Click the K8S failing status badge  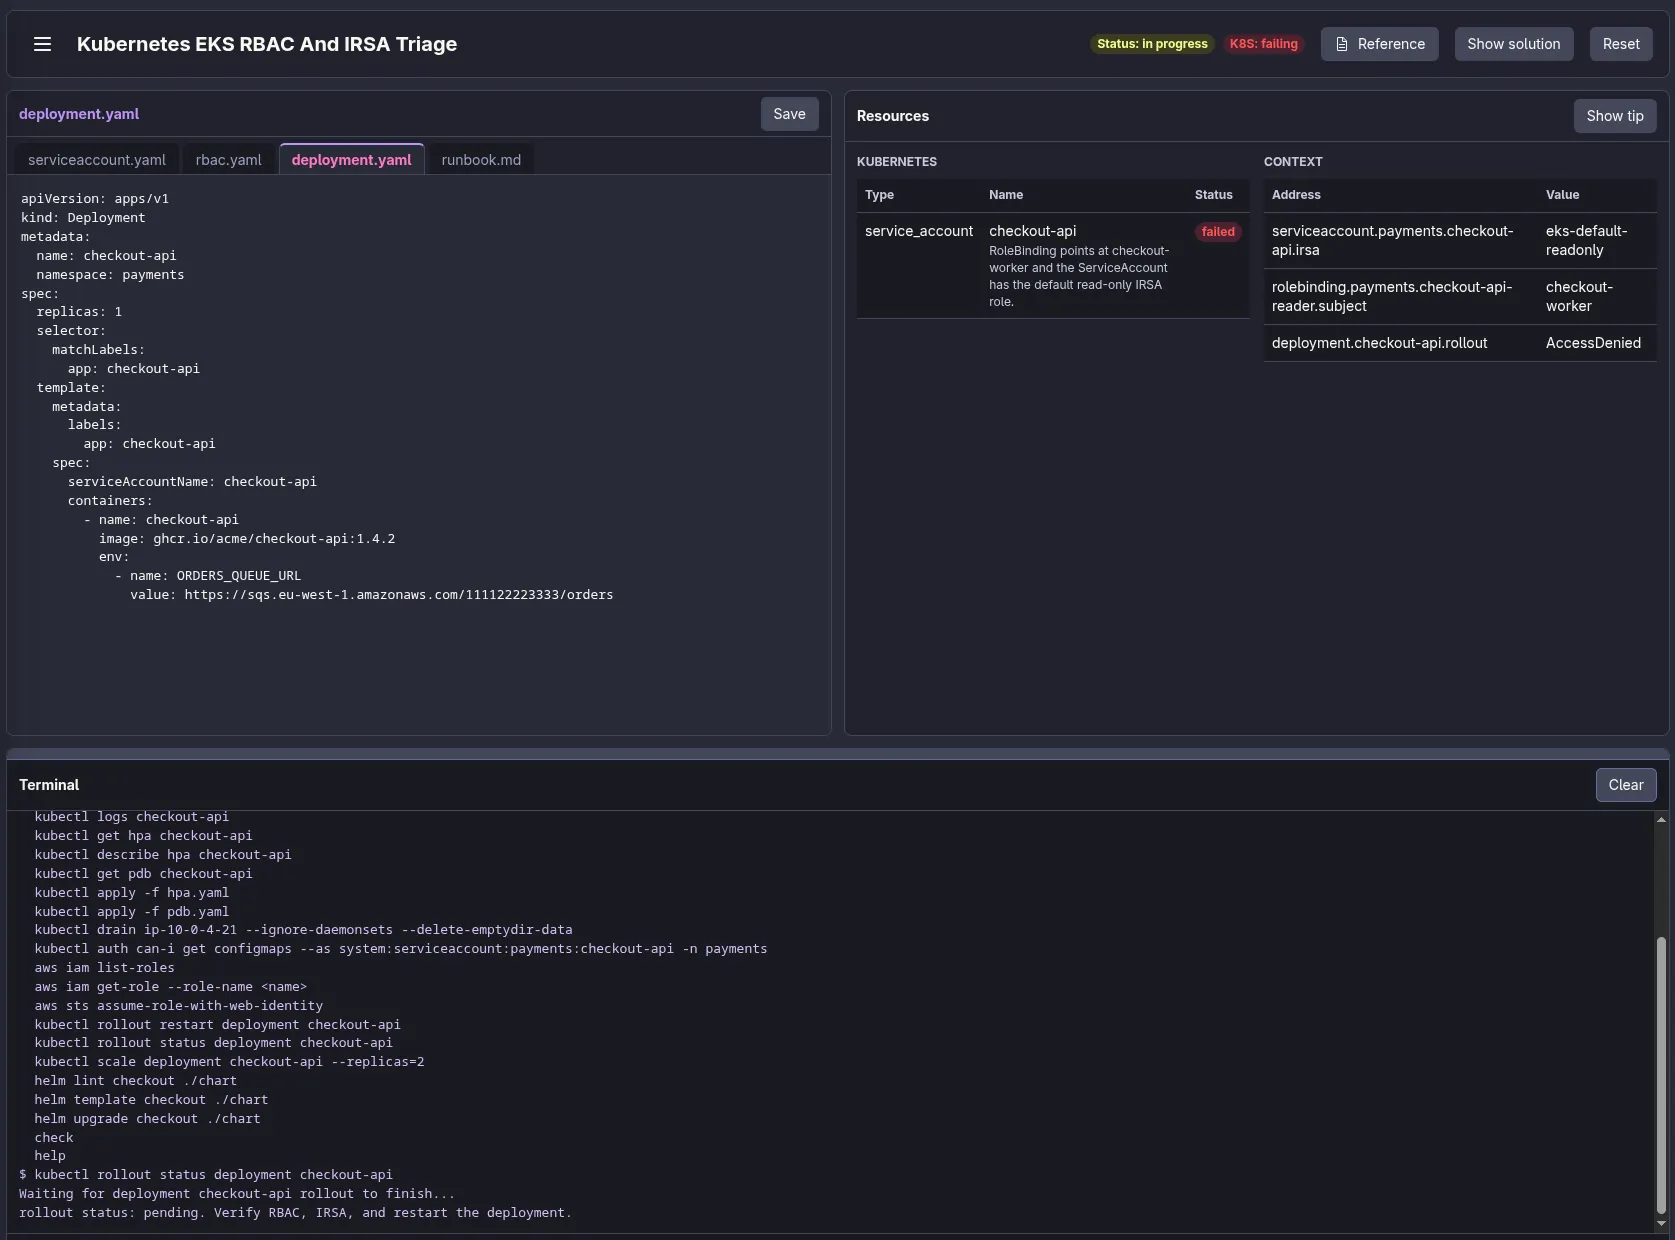tap(1263, 44)
